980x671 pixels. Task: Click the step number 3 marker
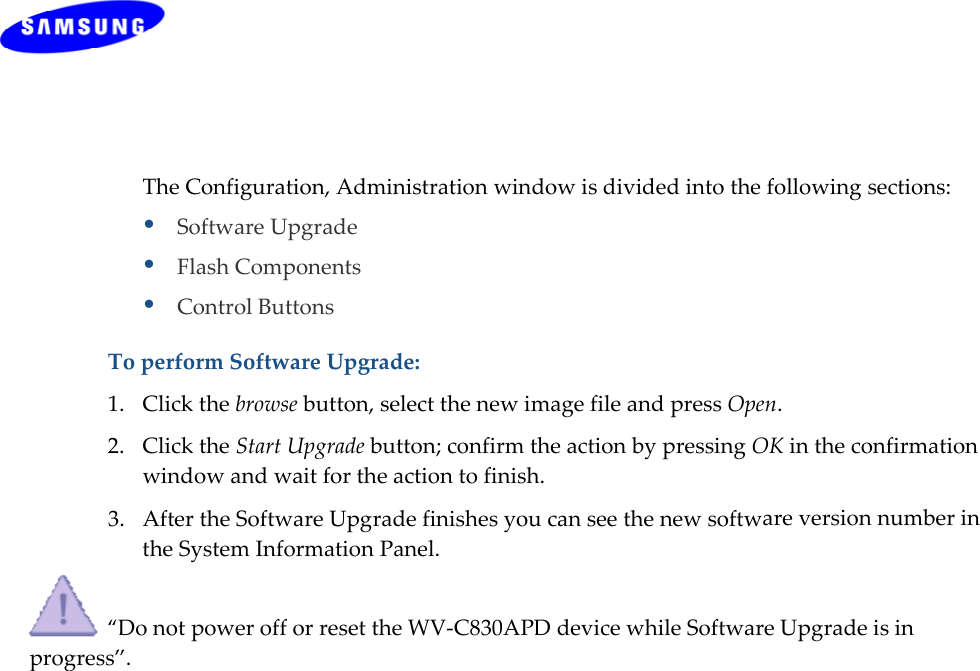pyautogui.click(x=117, y=519)
